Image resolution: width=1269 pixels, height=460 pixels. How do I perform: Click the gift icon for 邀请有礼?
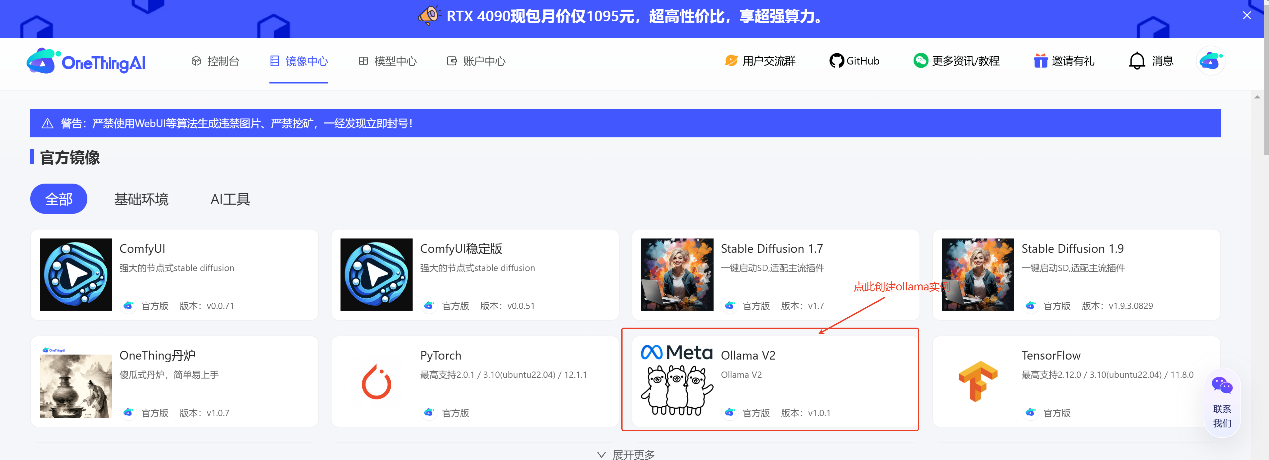tap(1041, 61)
